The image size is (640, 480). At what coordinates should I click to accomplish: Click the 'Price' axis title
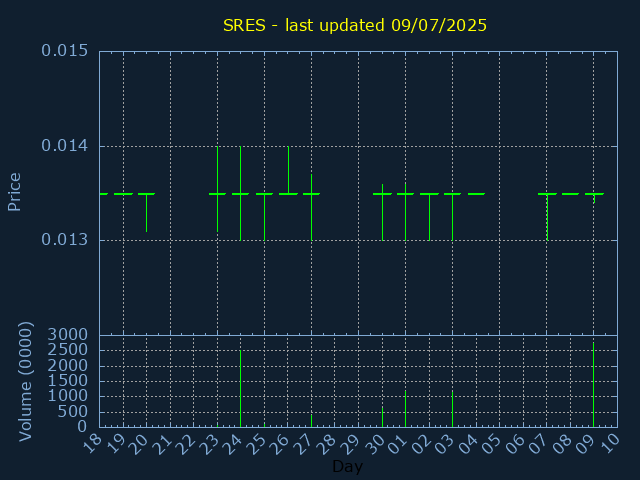pyautogui.click(x=14, y=192)
